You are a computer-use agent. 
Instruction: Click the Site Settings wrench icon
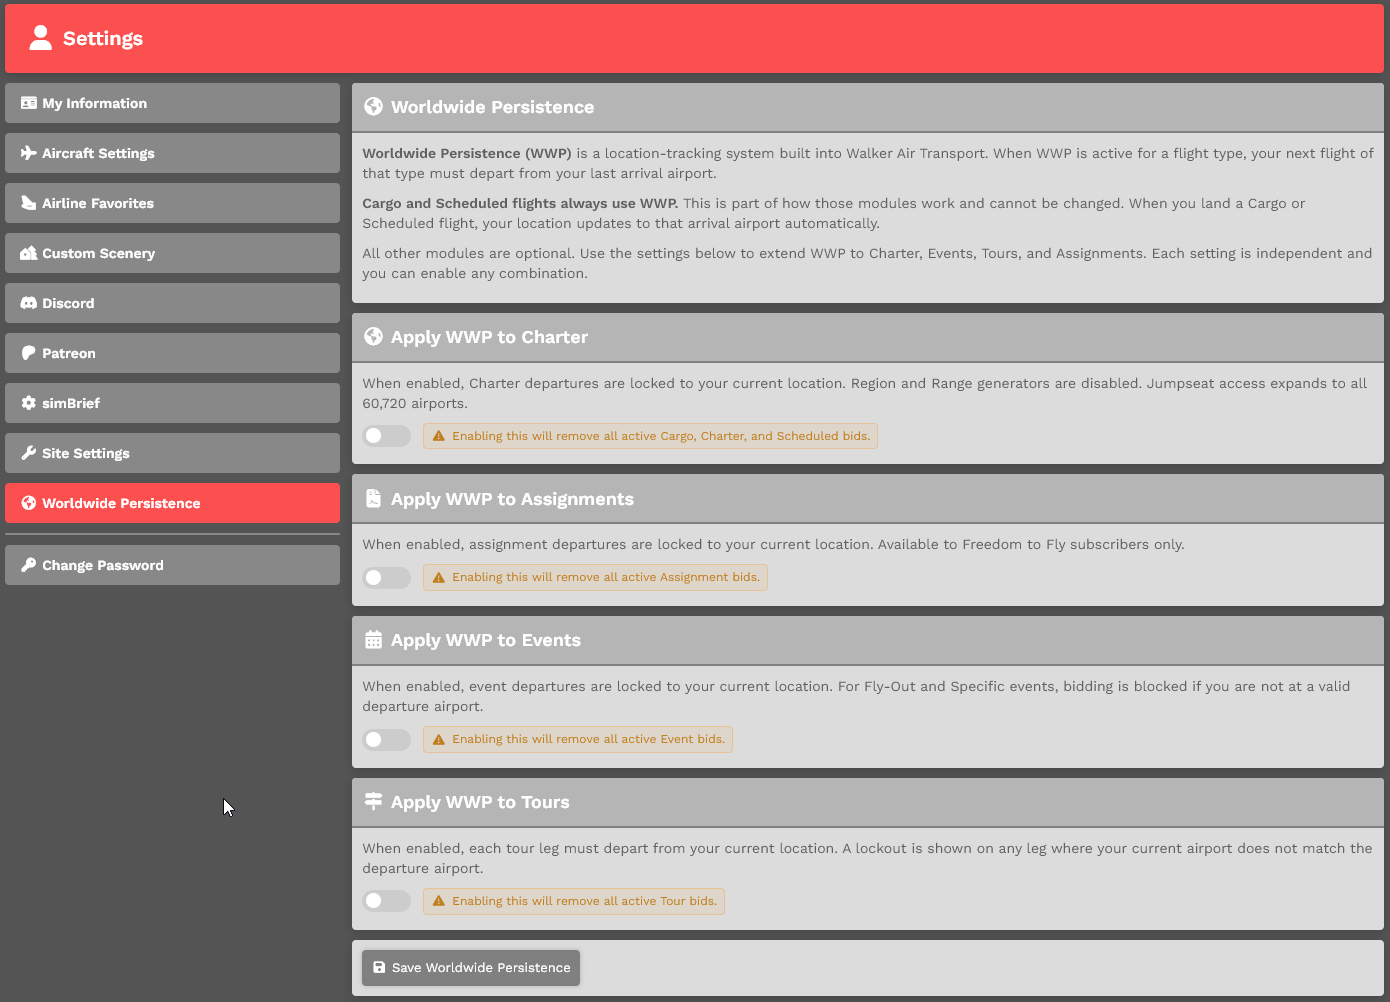click(x=29, y=453)
